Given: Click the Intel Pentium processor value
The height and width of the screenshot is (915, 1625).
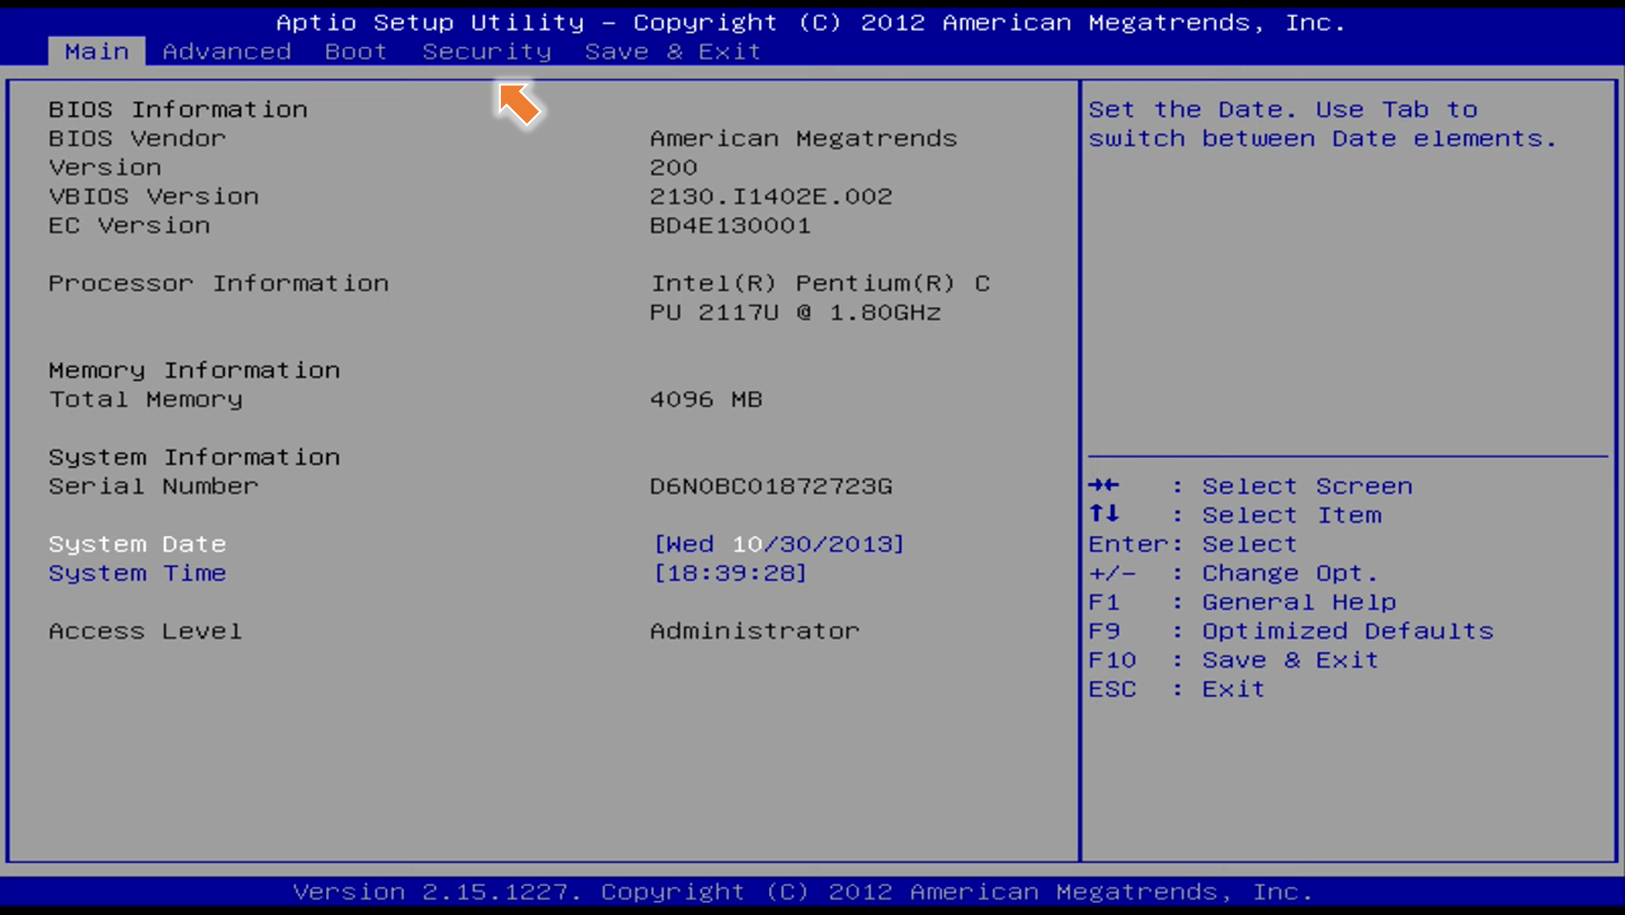Looking at the screenshot, I should click(820, 298).
